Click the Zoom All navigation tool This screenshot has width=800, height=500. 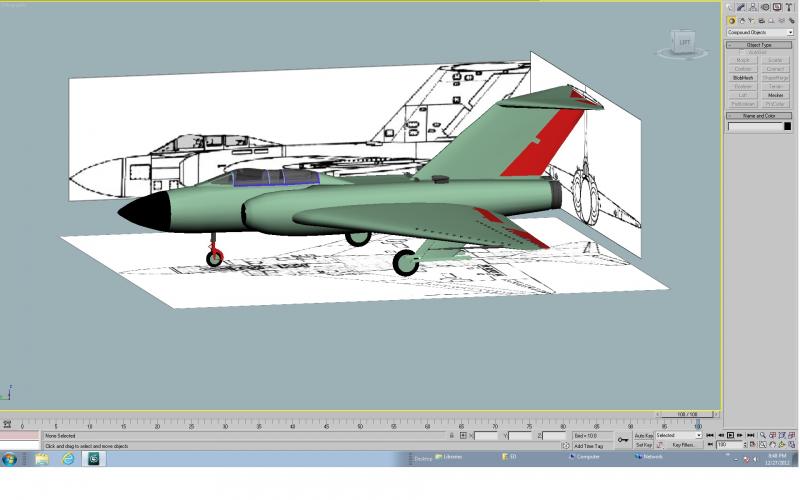(x=772, y=435)
